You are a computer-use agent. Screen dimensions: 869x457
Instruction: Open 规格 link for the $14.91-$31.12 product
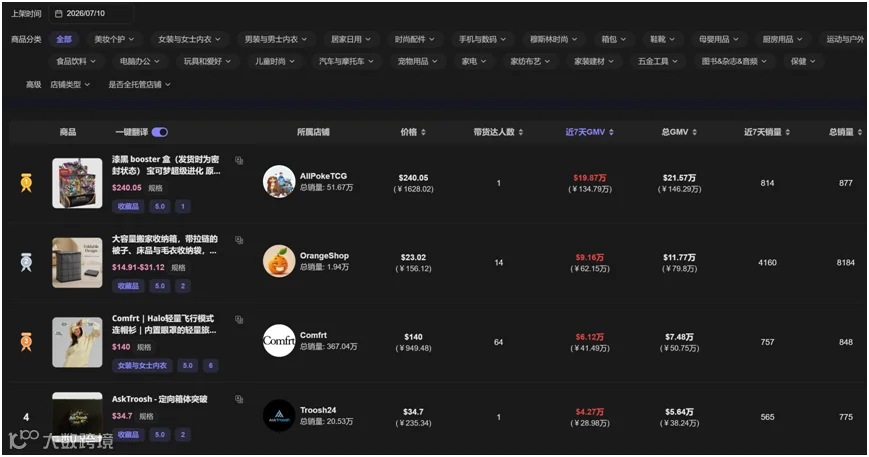coord(178,268)
